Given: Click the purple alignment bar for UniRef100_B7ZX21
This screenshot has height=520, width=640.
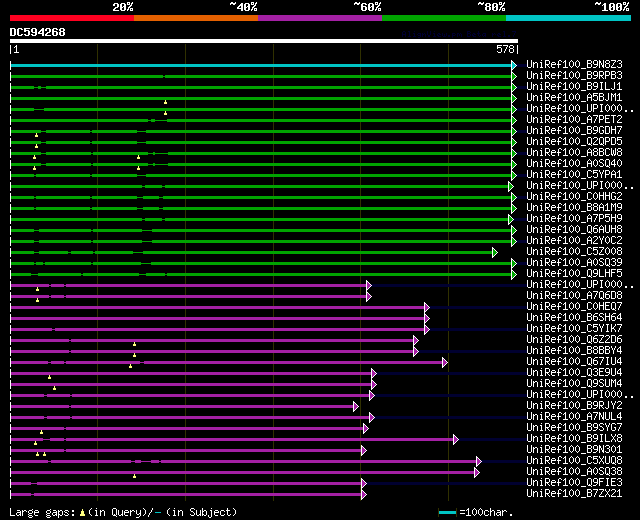Looking at the screenshot, I should click(x=186, y=495).
